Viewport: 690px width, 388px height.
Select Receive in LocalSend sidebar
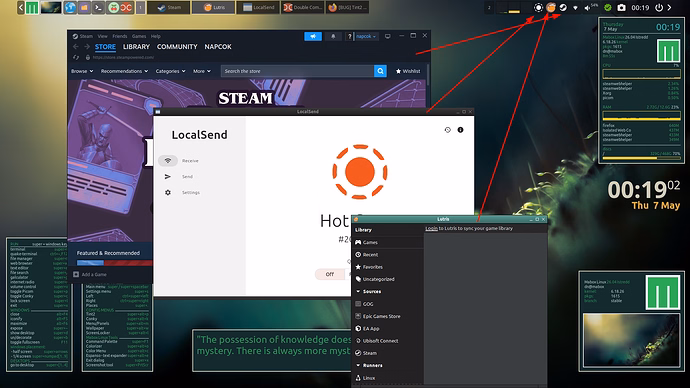[x=179, y=161]
